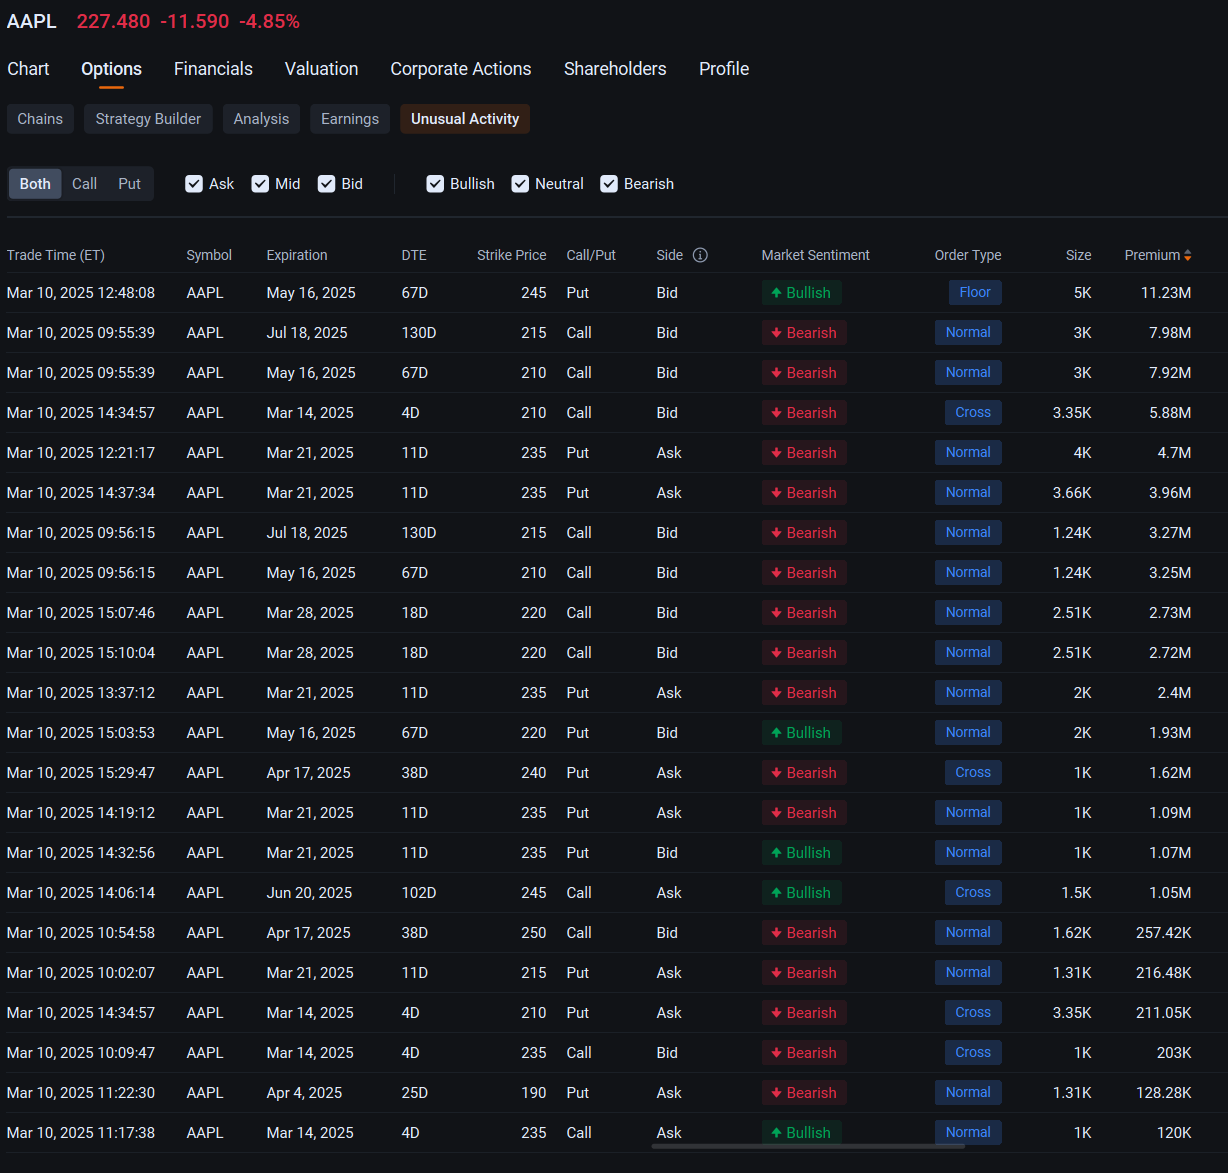Image resolution: width=1228 pixels, height=1173 pixels.
Task: Click the horizontal scrollbar at table bottom
Action: point(808,1146)
